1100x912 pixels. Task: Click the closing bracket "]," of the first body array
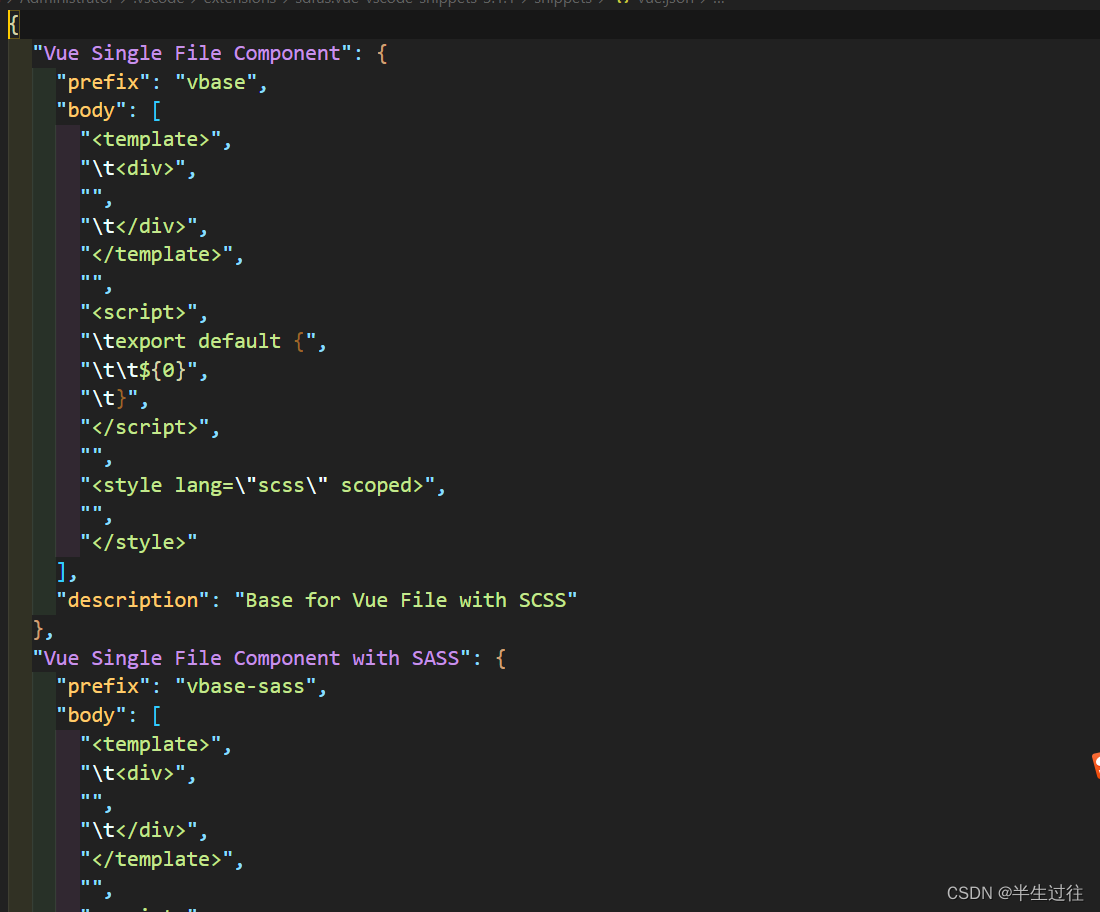coord(67,572)
